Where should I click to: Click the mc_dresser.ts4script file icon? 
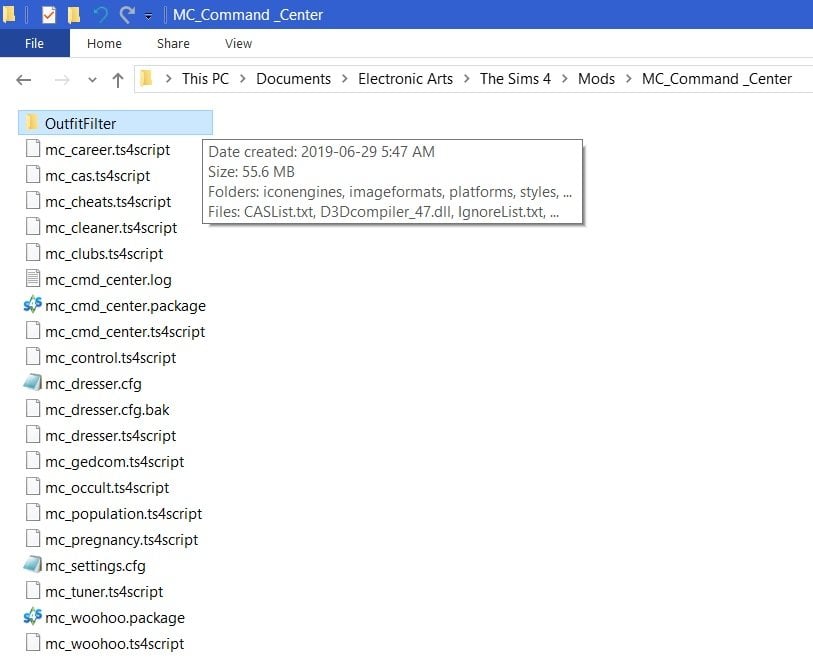tap(33, 434)
